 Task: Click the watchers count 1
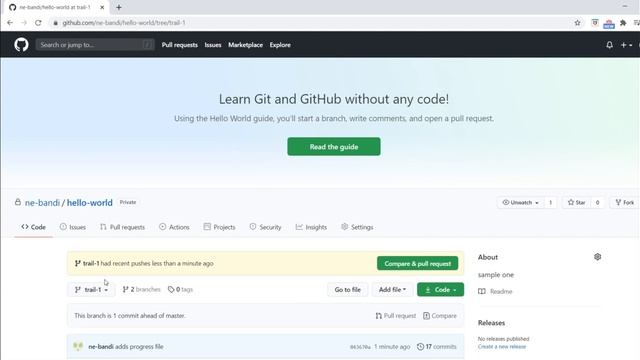tap(550, 202)
